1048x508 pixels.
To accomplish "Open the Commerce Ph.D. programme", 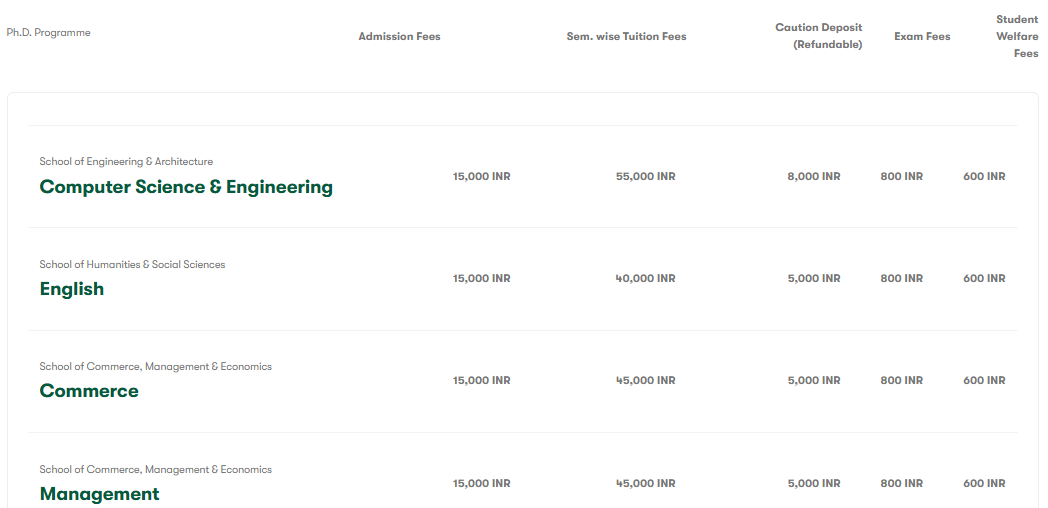I will point(89,391).
